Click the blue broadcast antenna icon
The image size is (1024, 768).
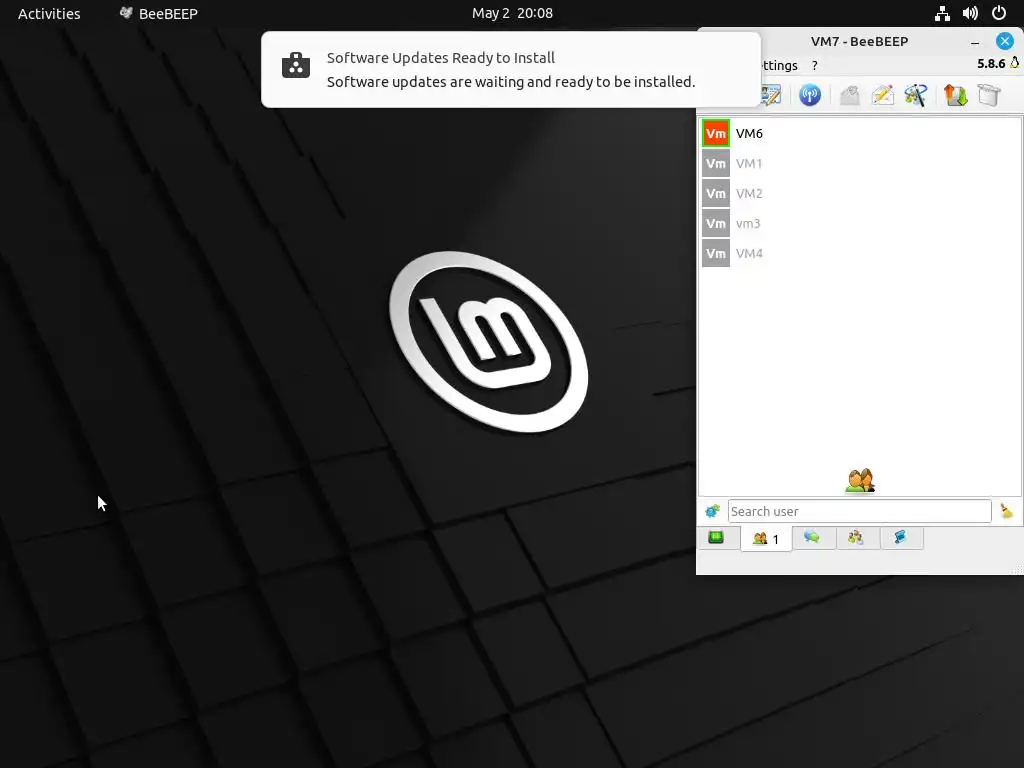coord(810,95)
